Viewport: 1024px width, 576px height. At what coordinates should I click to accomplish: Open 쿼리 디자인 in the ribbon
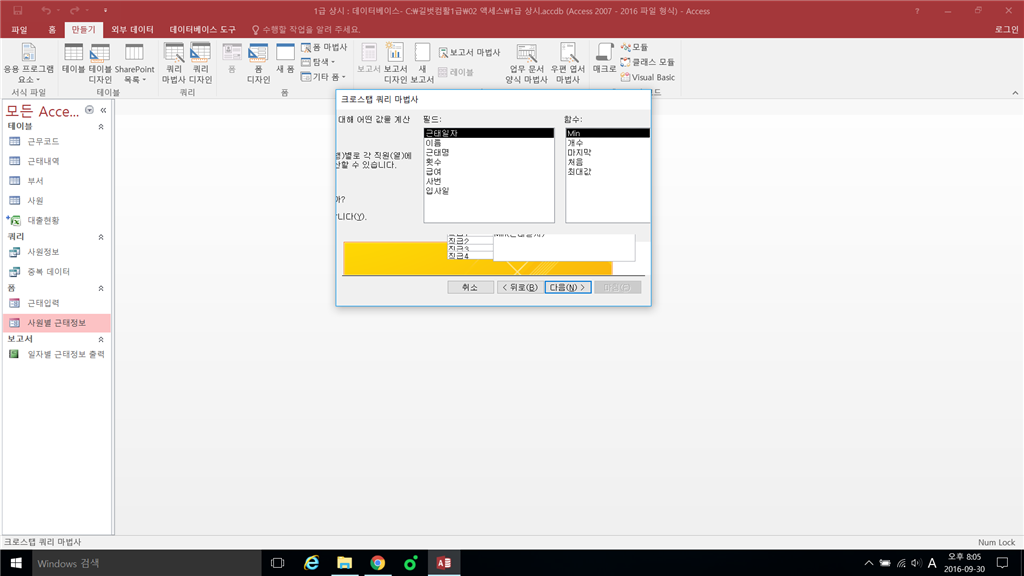[200, 63]
